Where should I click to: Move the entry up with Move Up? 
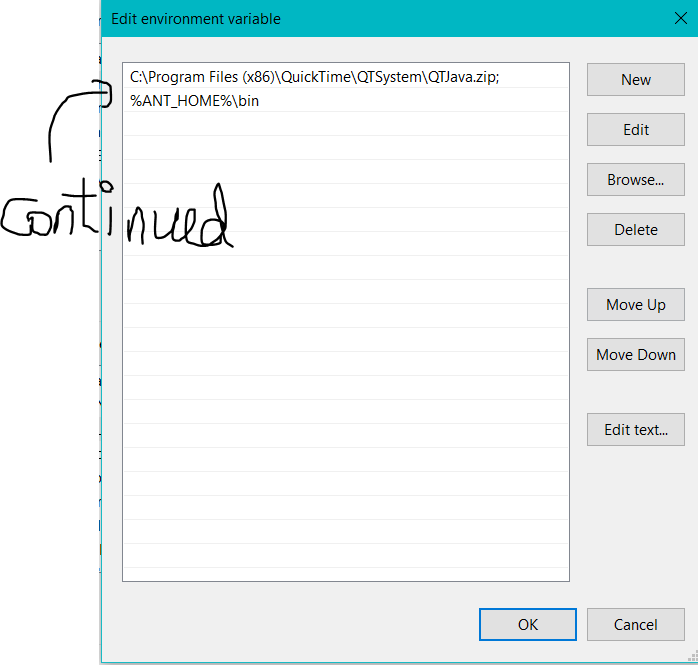(x=636, y=304)
